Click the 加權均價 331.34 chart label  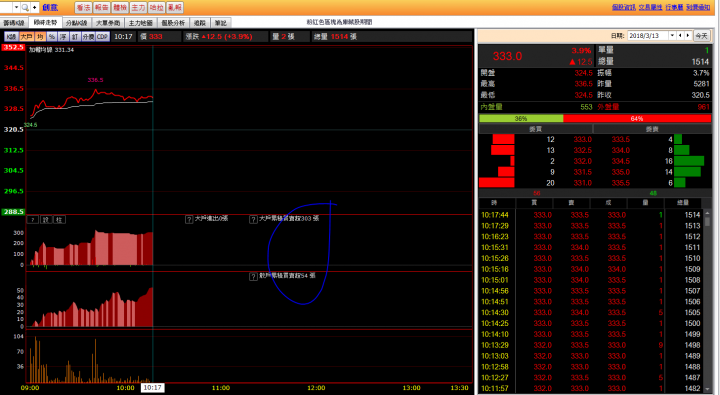point(51,50)
